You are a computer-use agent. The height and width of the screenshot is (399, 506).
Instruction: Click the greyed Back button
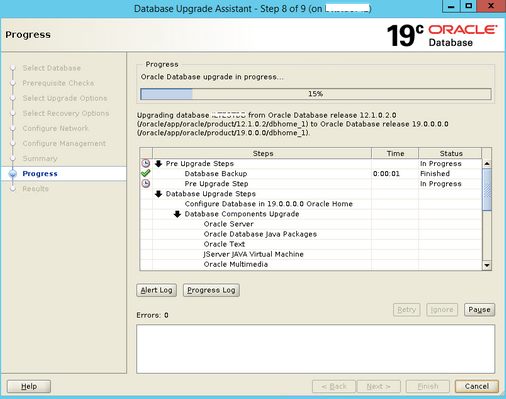pyautogui.click(x=334, y=386)
